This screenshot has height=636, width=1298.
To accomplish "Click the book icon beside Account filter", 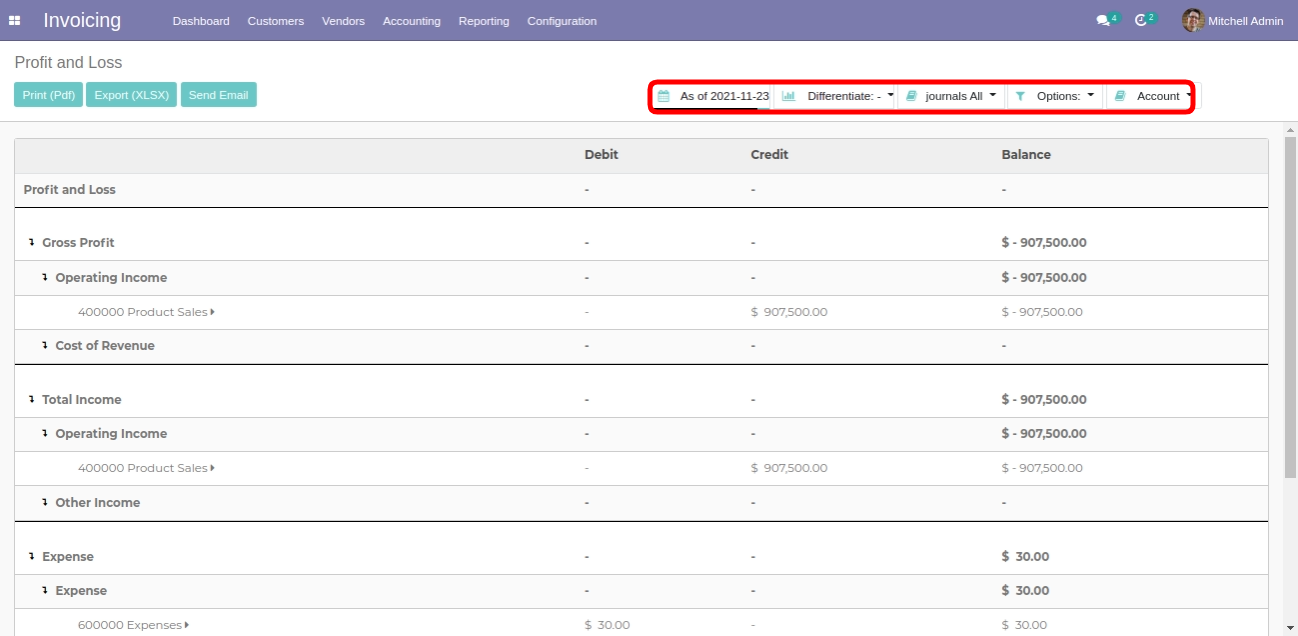I will coord(1120,96).
